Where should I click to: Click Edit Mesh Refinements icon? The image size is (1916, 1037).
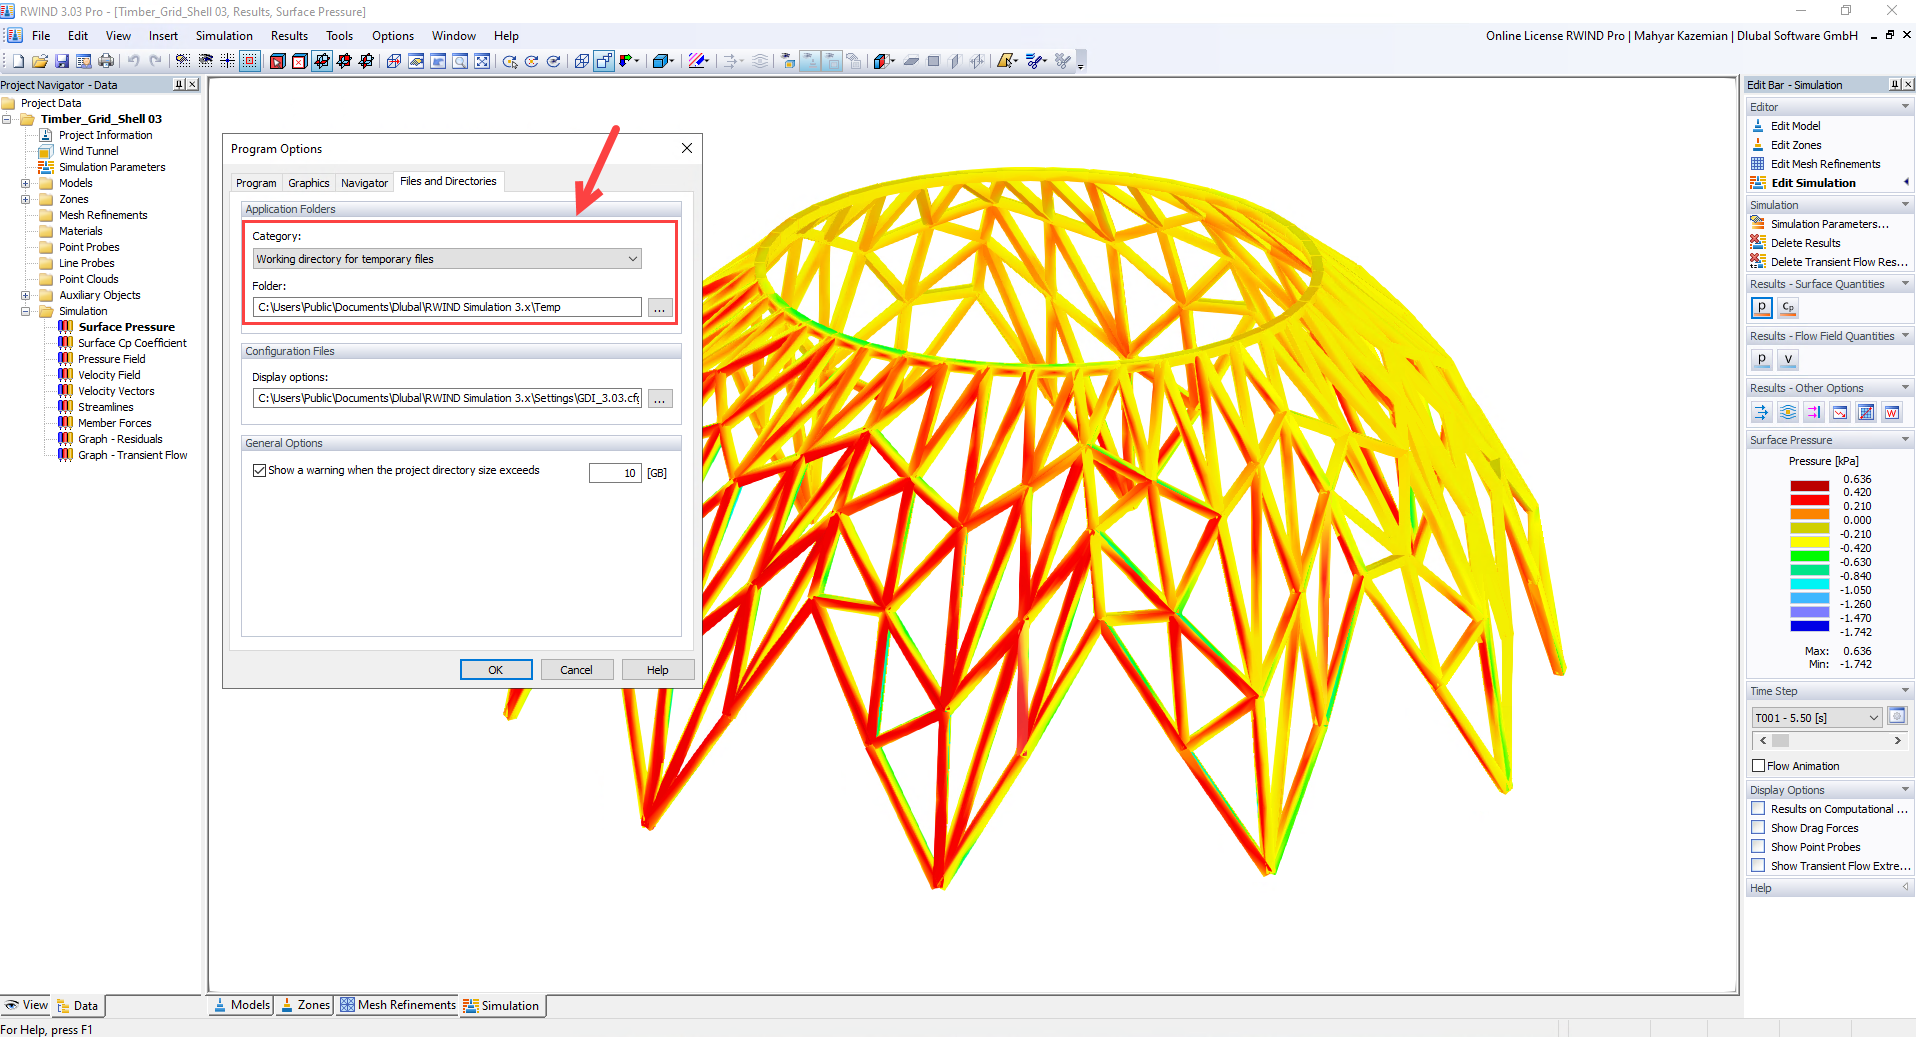point(1823,163)
